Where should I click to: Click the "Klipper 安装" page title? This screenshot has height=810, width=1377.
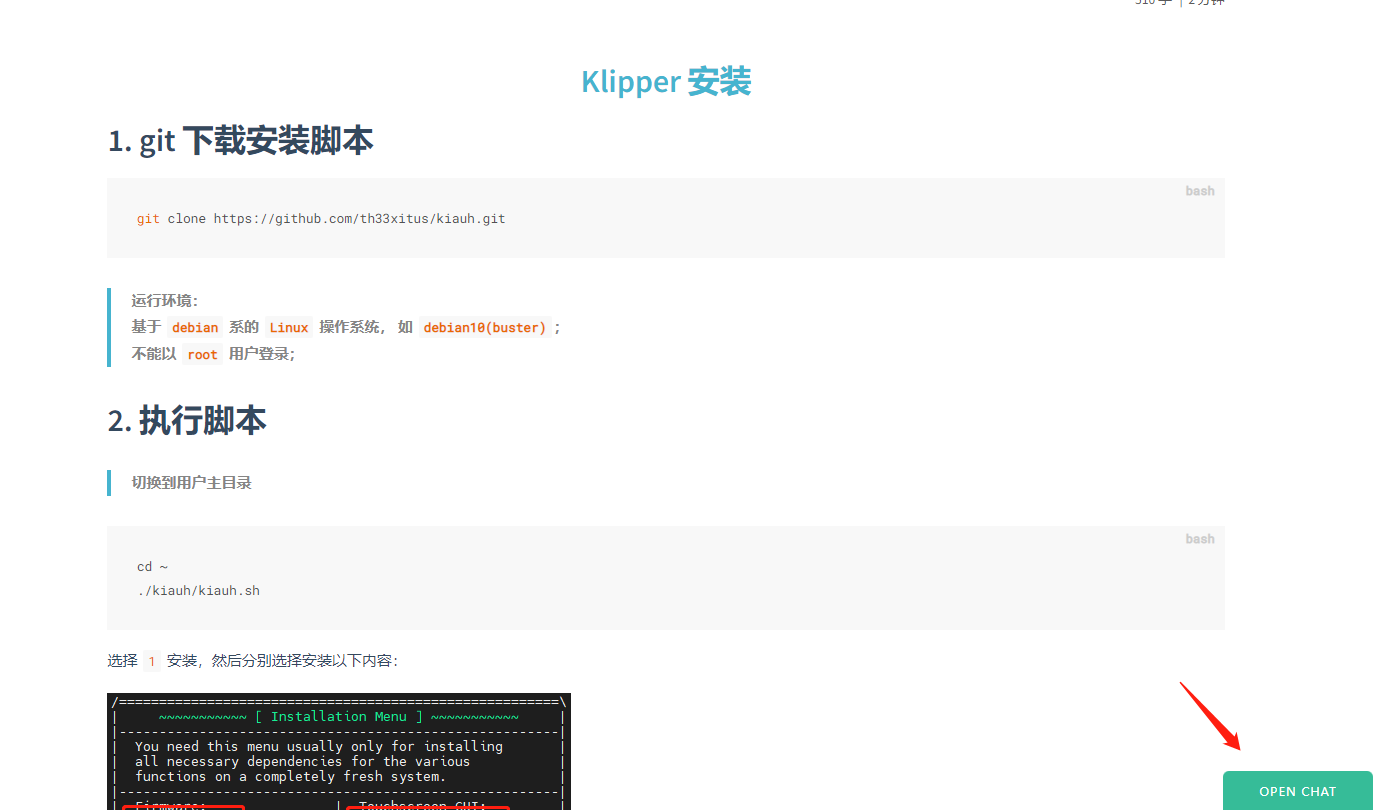coord(666,81)
